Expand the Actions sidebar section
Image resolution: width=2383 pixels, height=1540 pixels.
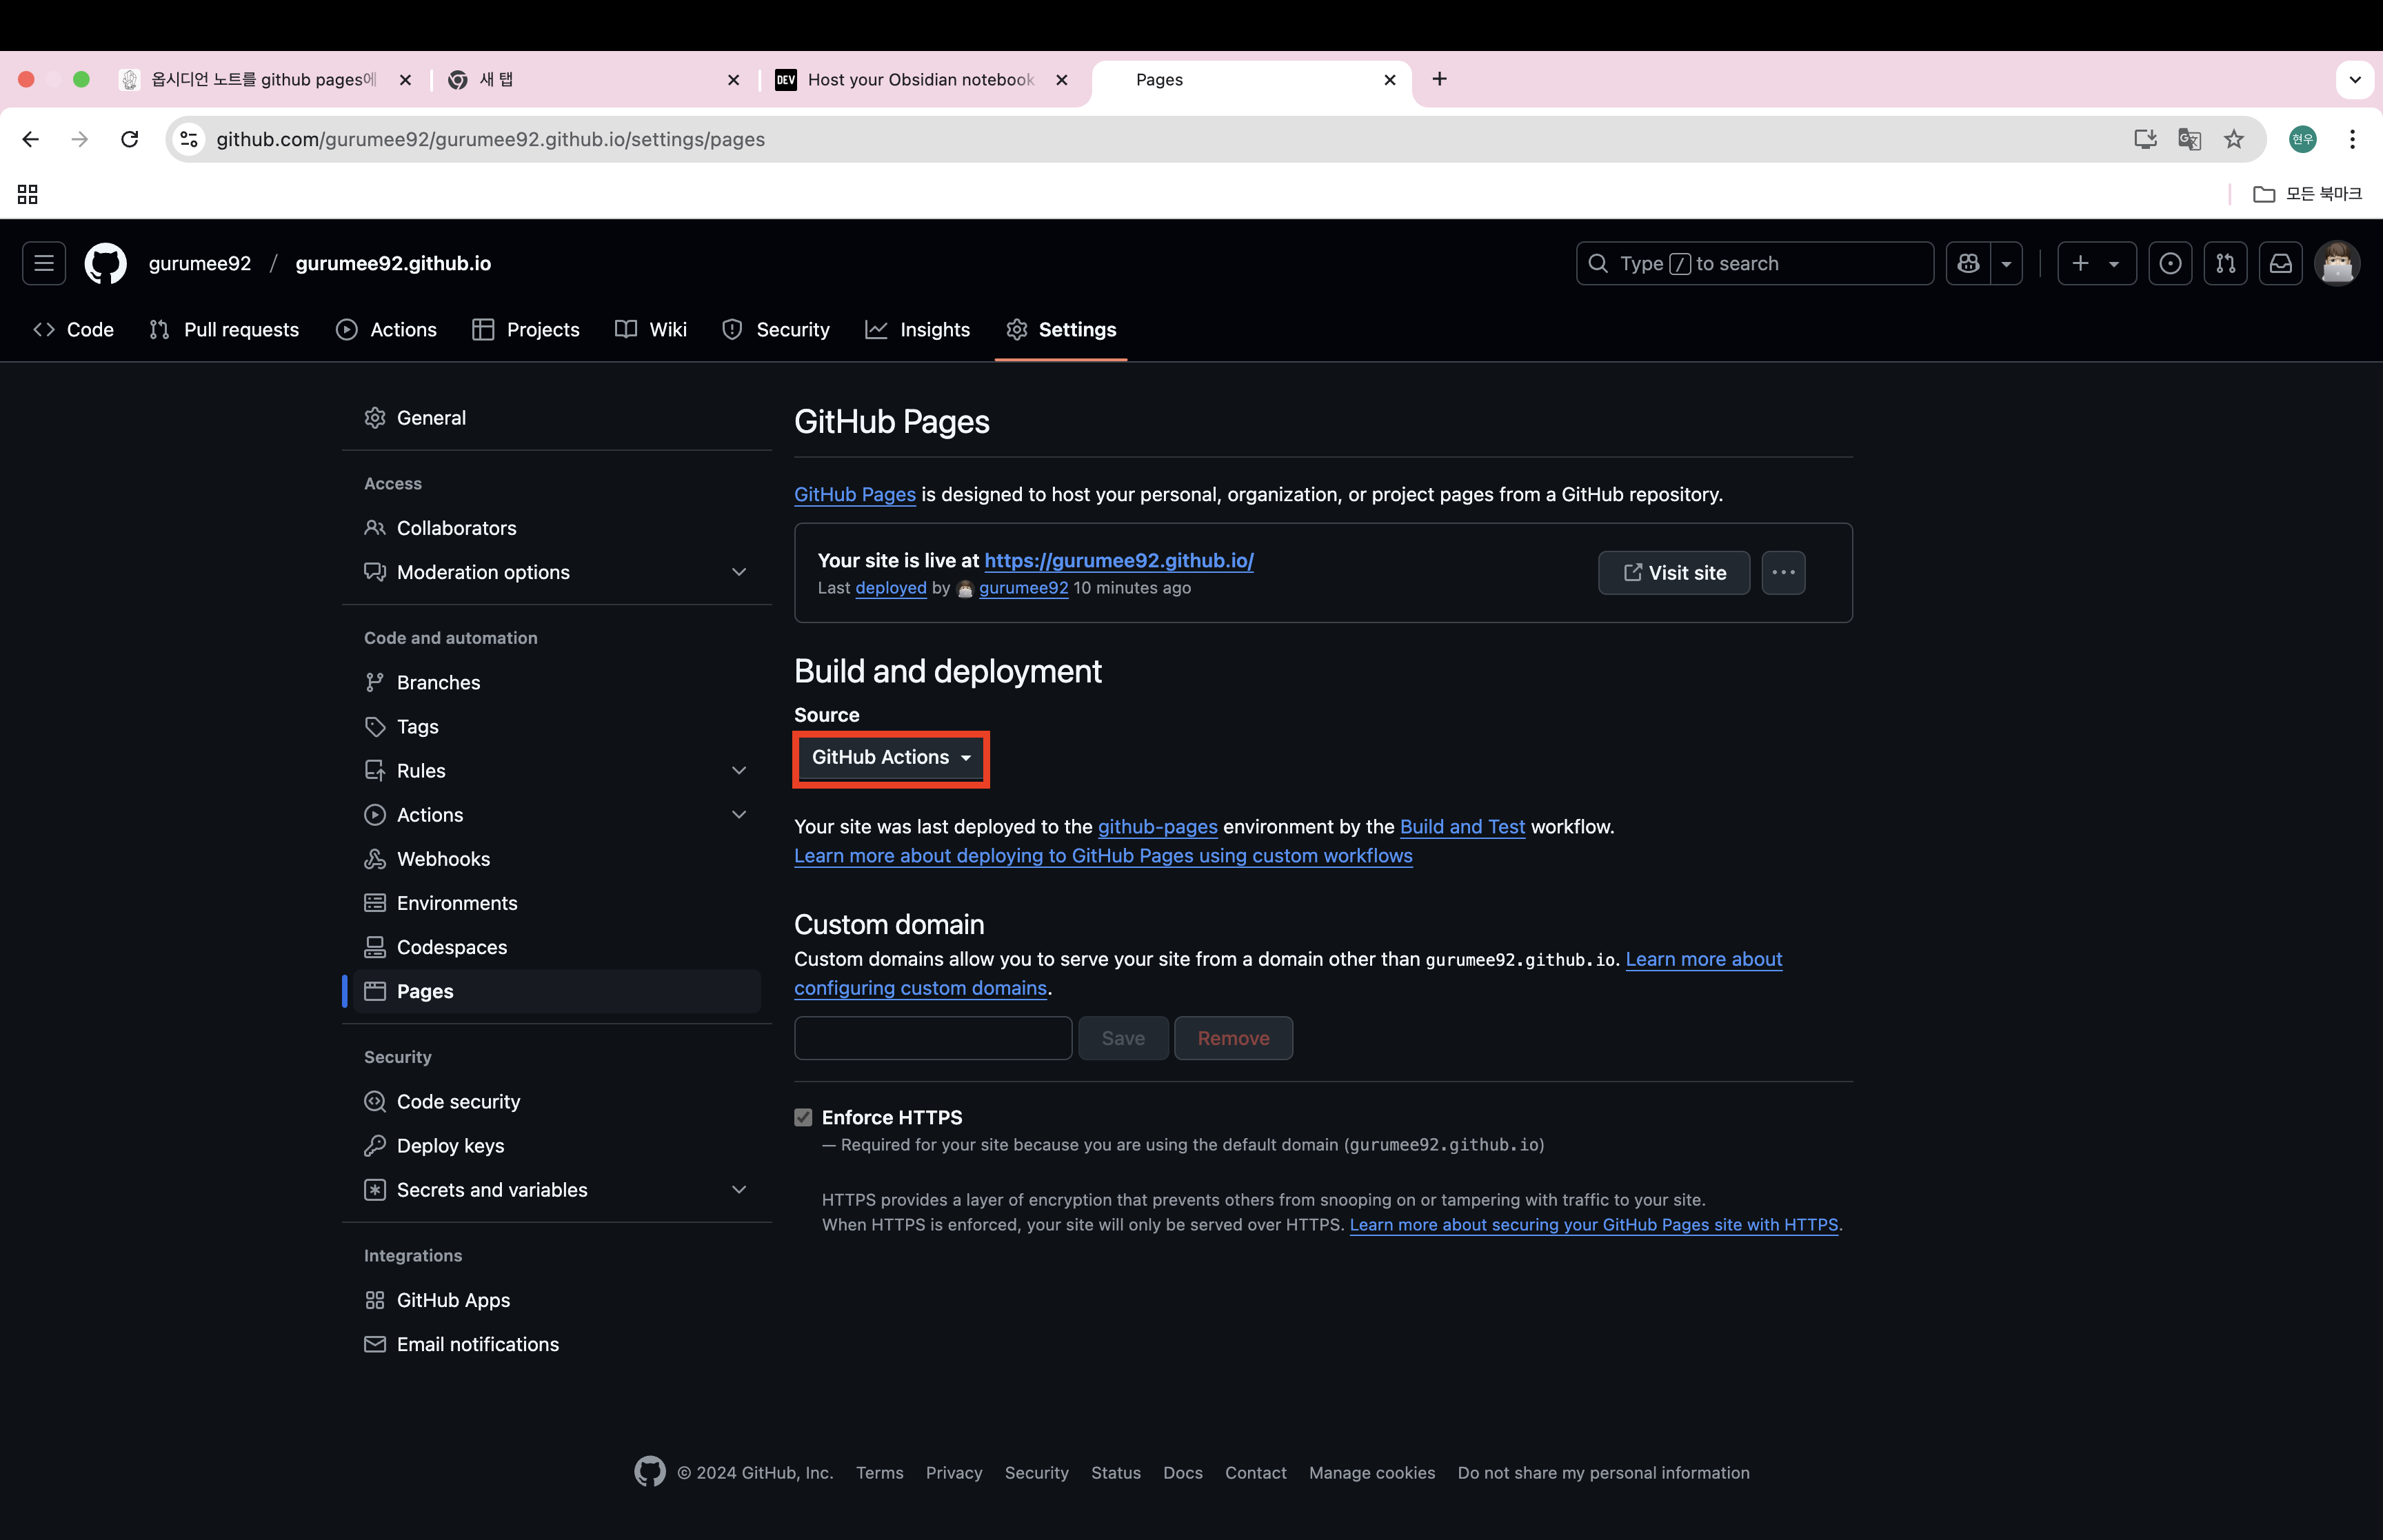coord(739,814)
